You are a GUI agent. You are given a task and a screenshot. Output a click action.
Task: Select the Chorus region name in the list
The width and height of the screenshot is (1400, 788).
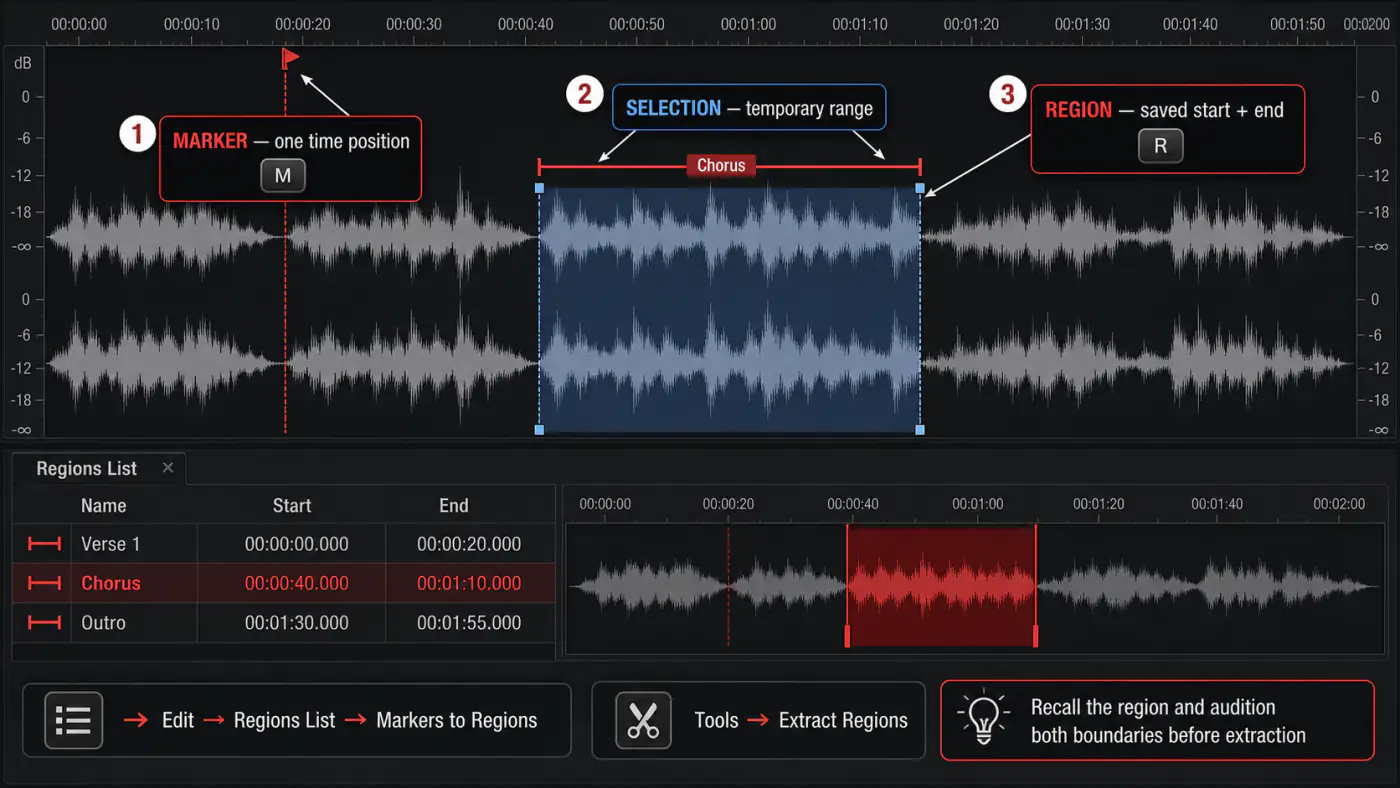[111, 583]
